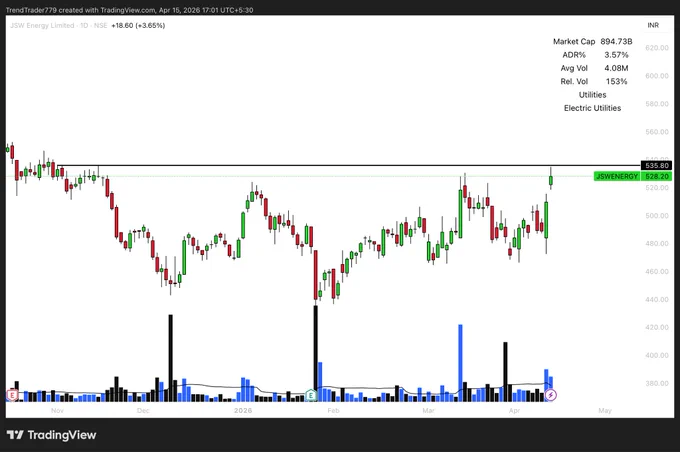680x452 pixels.
Task: Click the 528.20 current price label
Action: [657, 176]
